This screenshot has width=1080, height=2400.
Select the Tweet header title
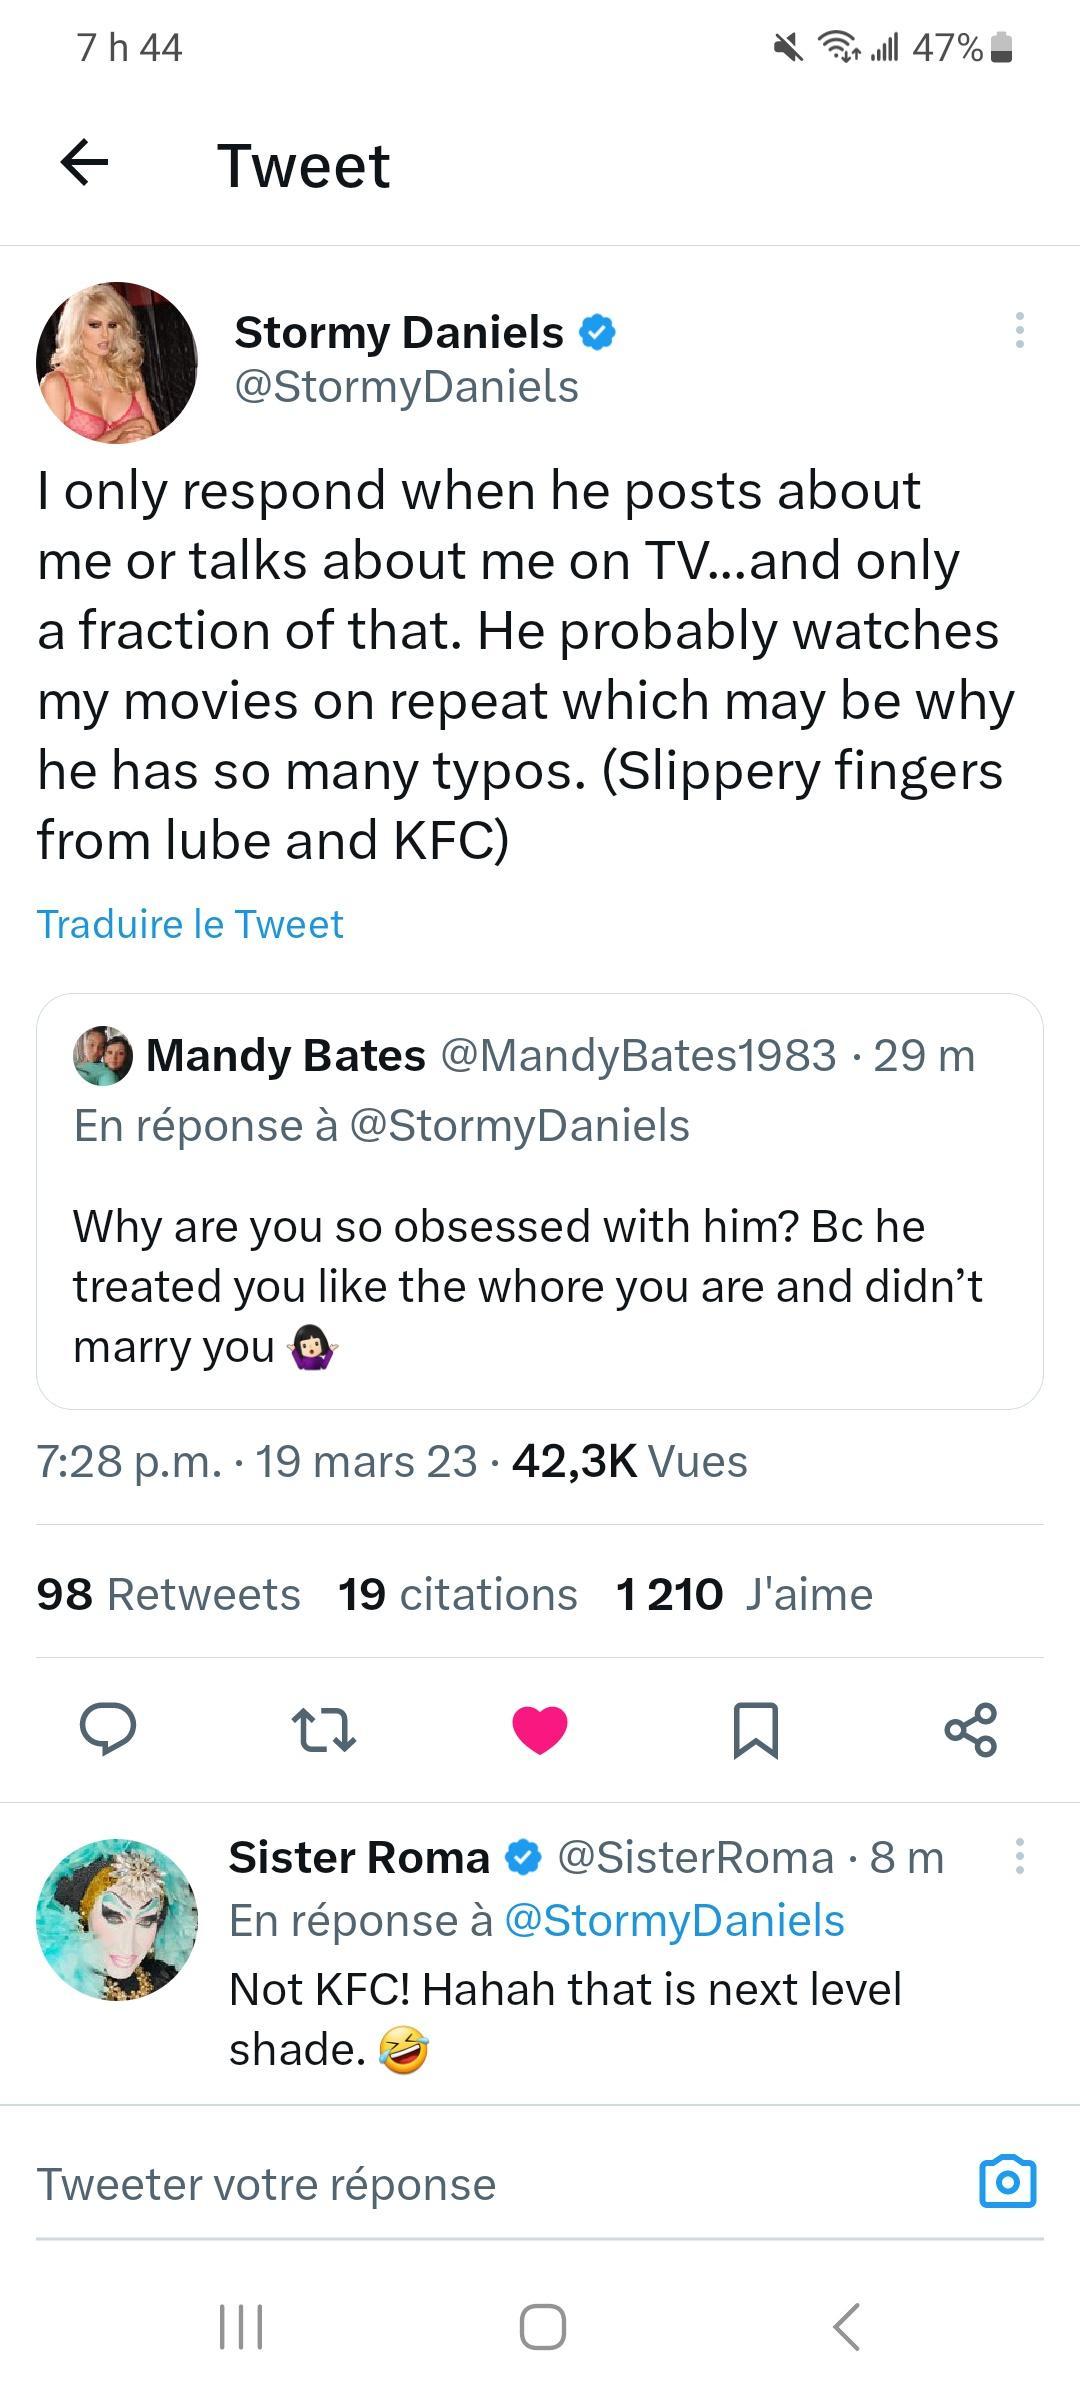point(305,165)
